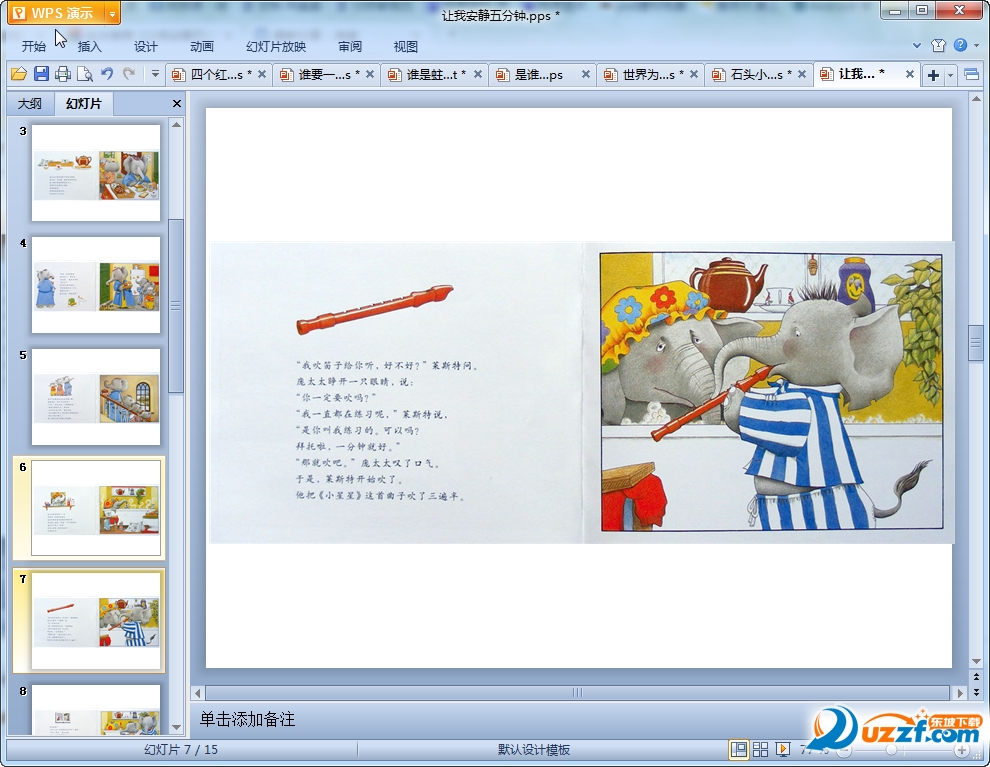The image size is (990, 767).
Task: Expand the new tab dropdown arrow
Action: click(950, 75)
